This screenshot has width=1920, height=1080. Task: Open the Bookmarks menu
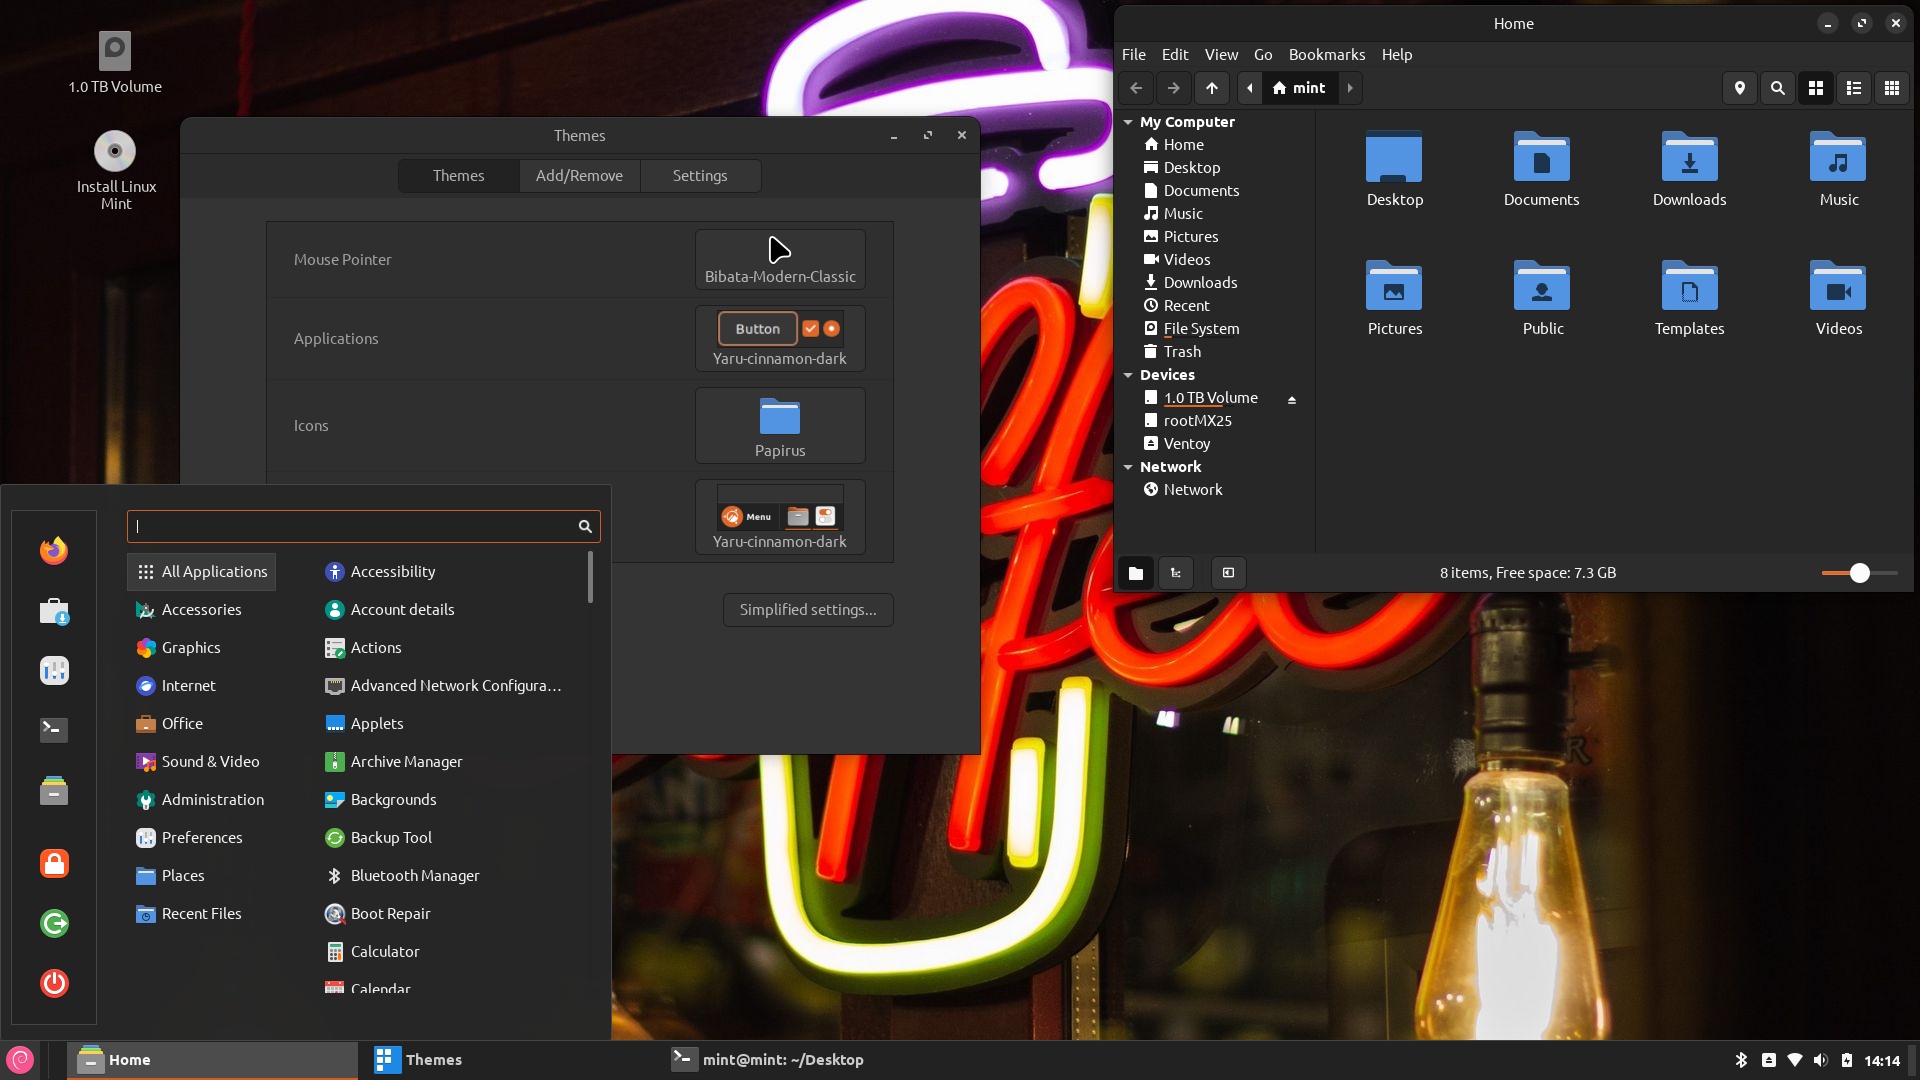click(x=1326, y=55)
